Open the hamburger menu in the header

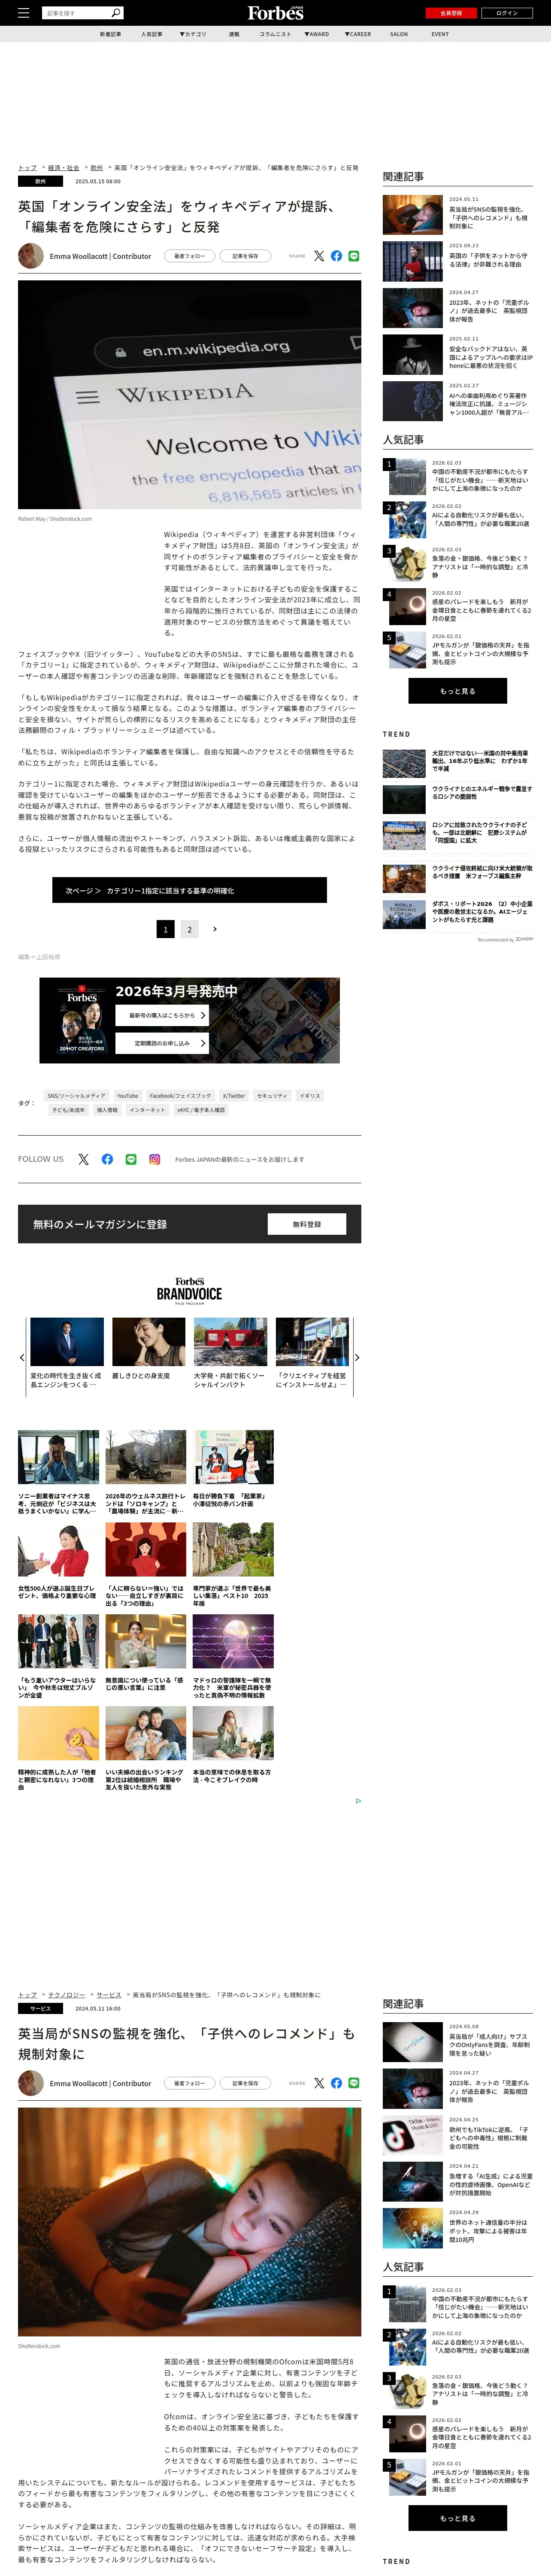pos(24,13)
